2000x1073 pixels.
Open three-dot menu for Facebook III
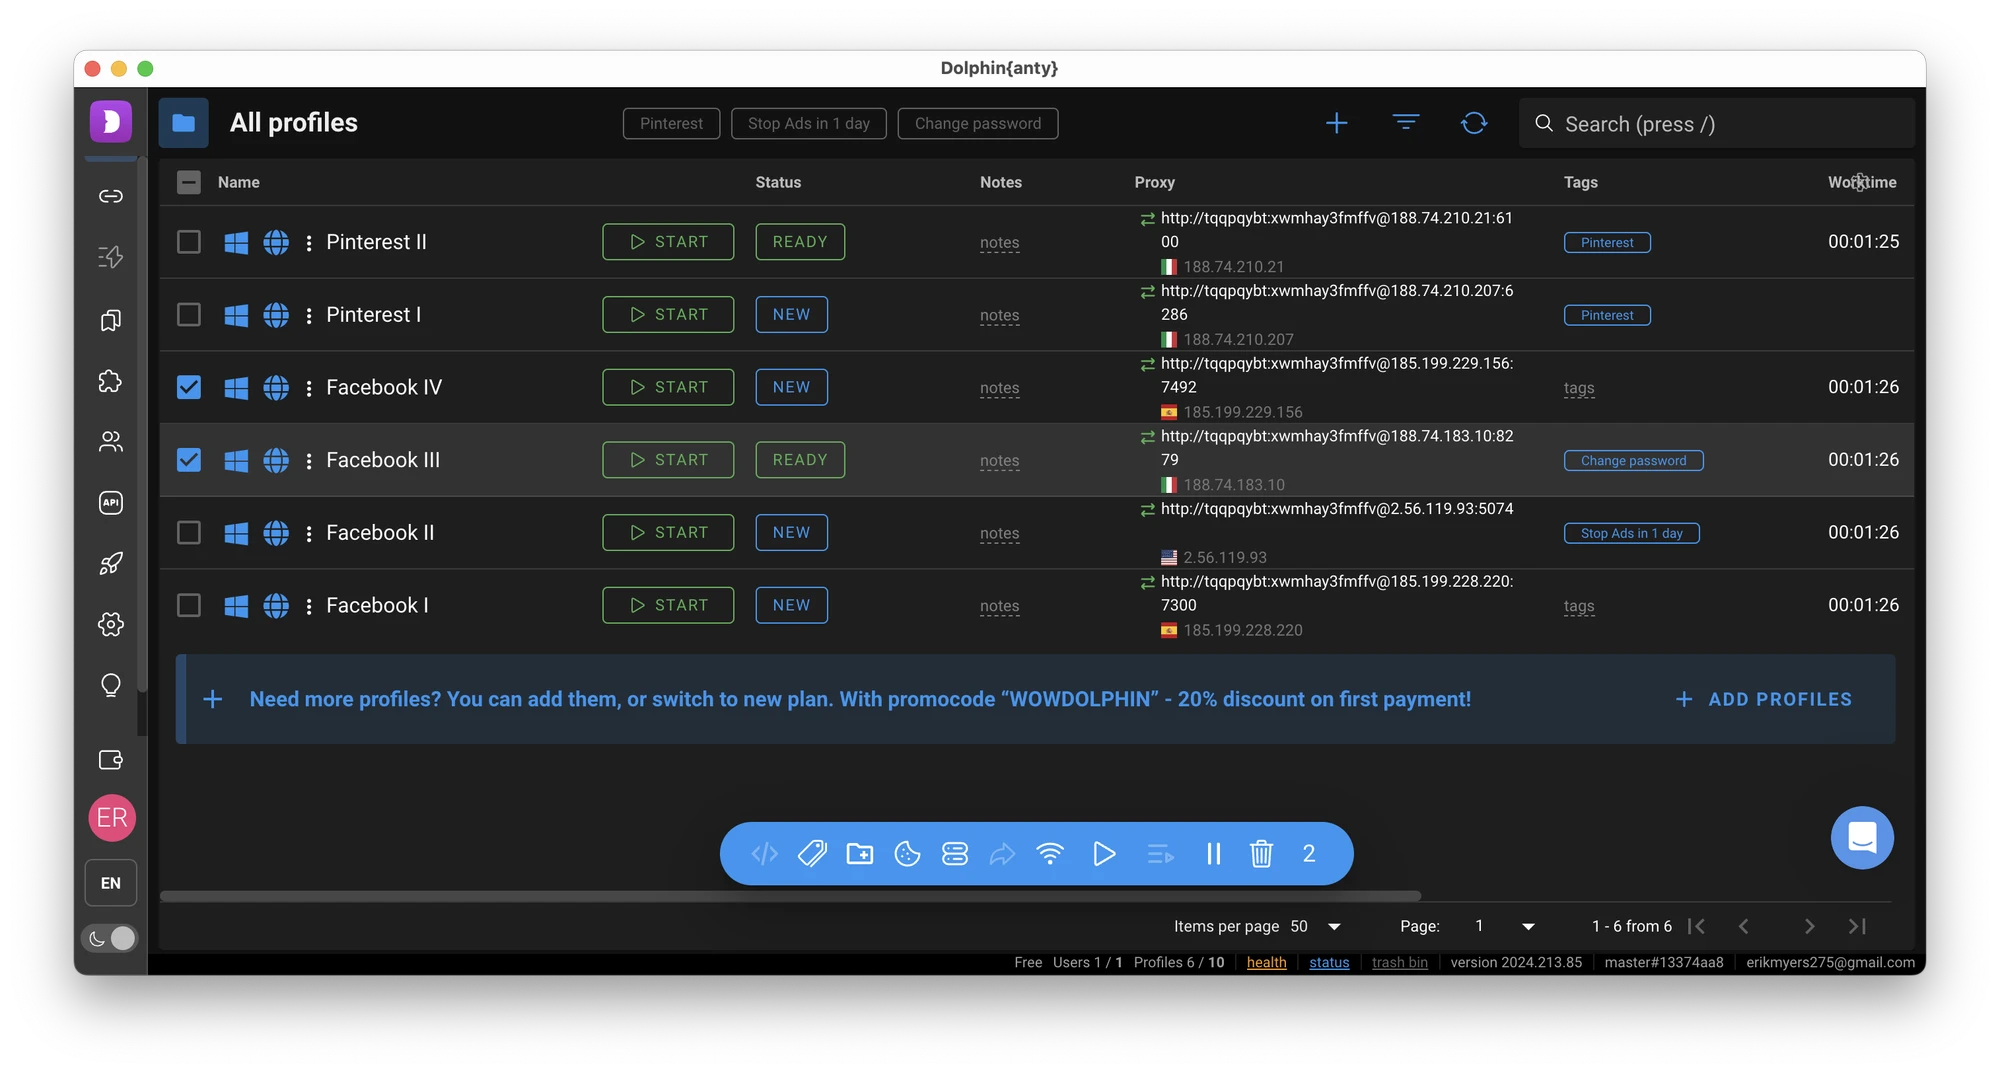309,461
